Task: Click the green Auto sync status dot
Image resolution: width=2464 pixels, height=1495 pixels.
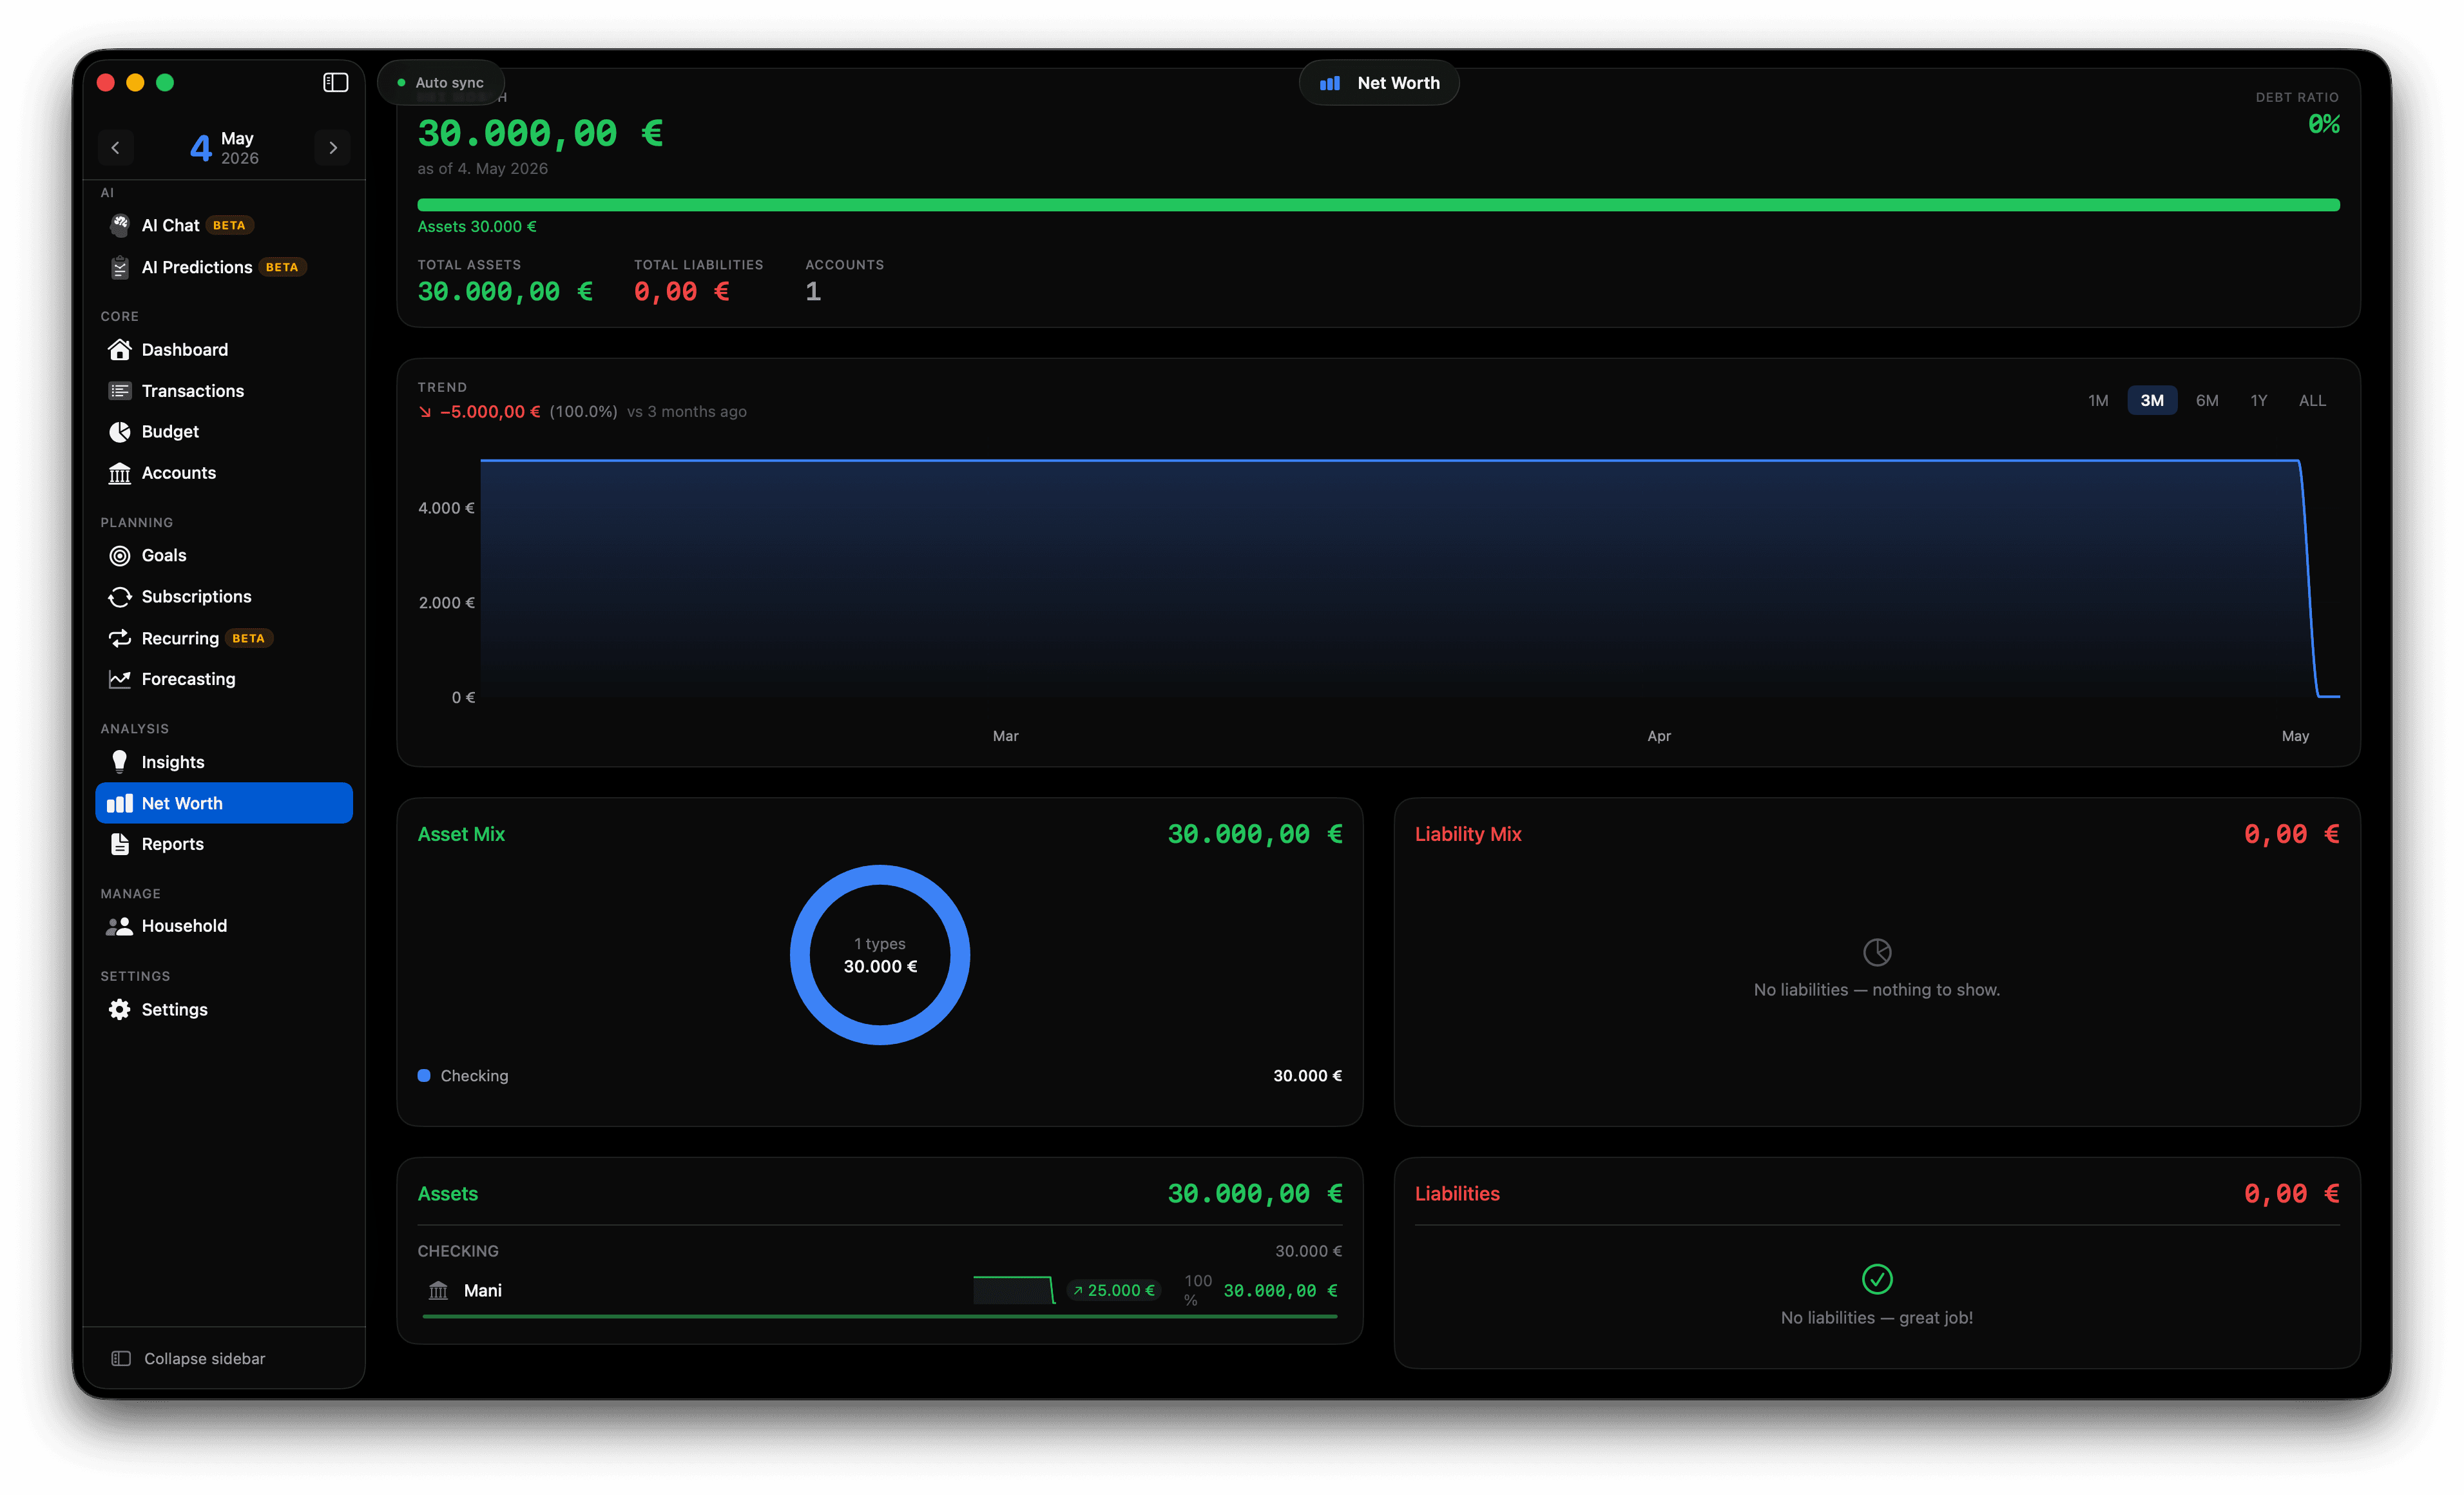Action: [401, 83]
